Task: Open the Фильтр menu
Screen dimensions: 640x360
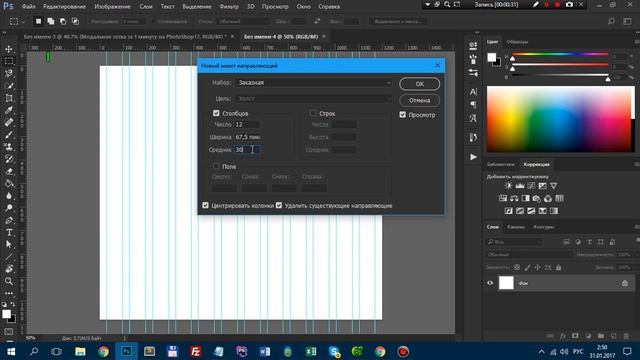Action: [229, 7]
